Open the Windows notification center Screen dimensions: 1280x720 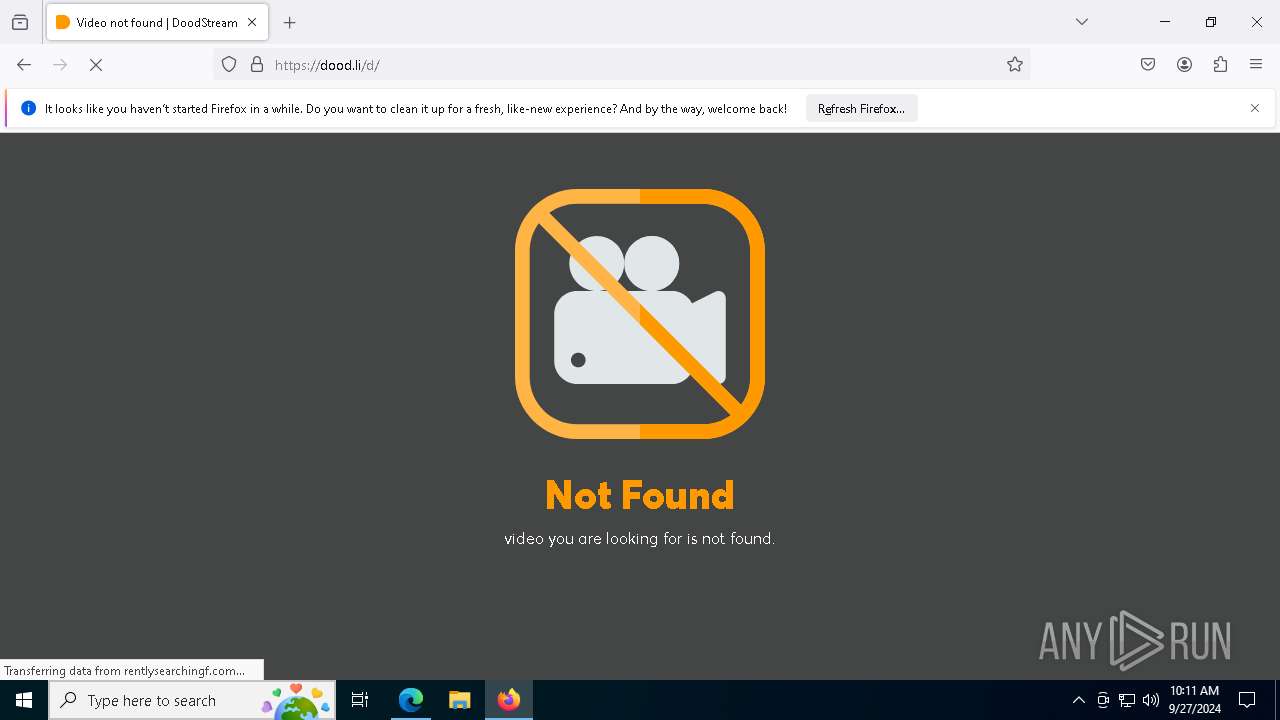tap(1247, 700)
